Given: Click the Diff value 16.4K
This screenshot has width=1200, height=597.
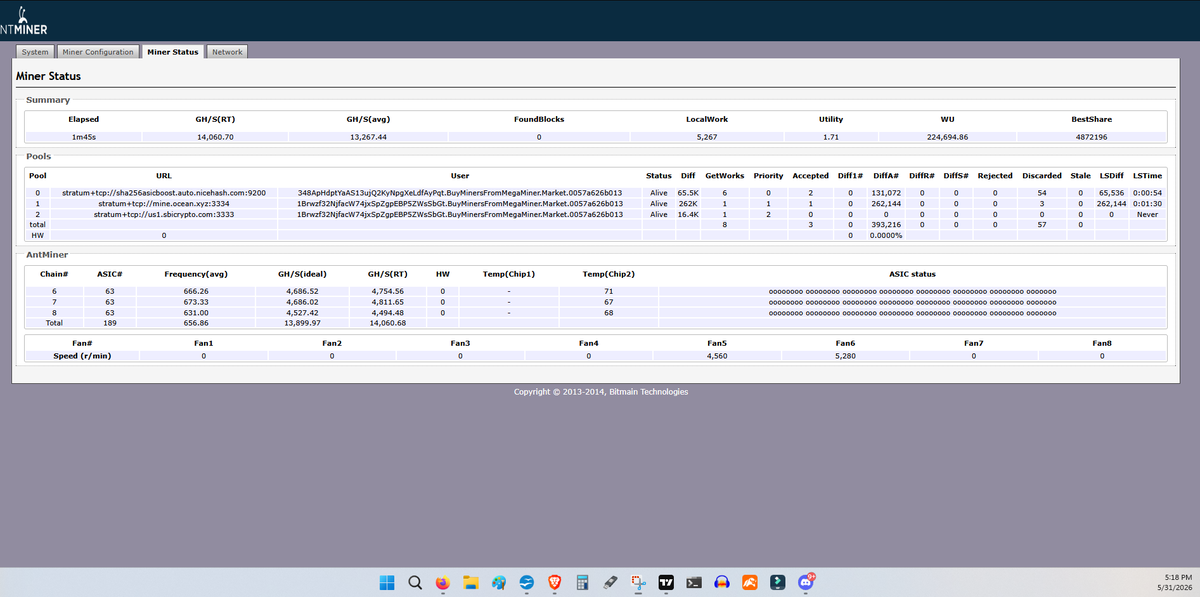Looking at the screenshot, I should 688,214.
